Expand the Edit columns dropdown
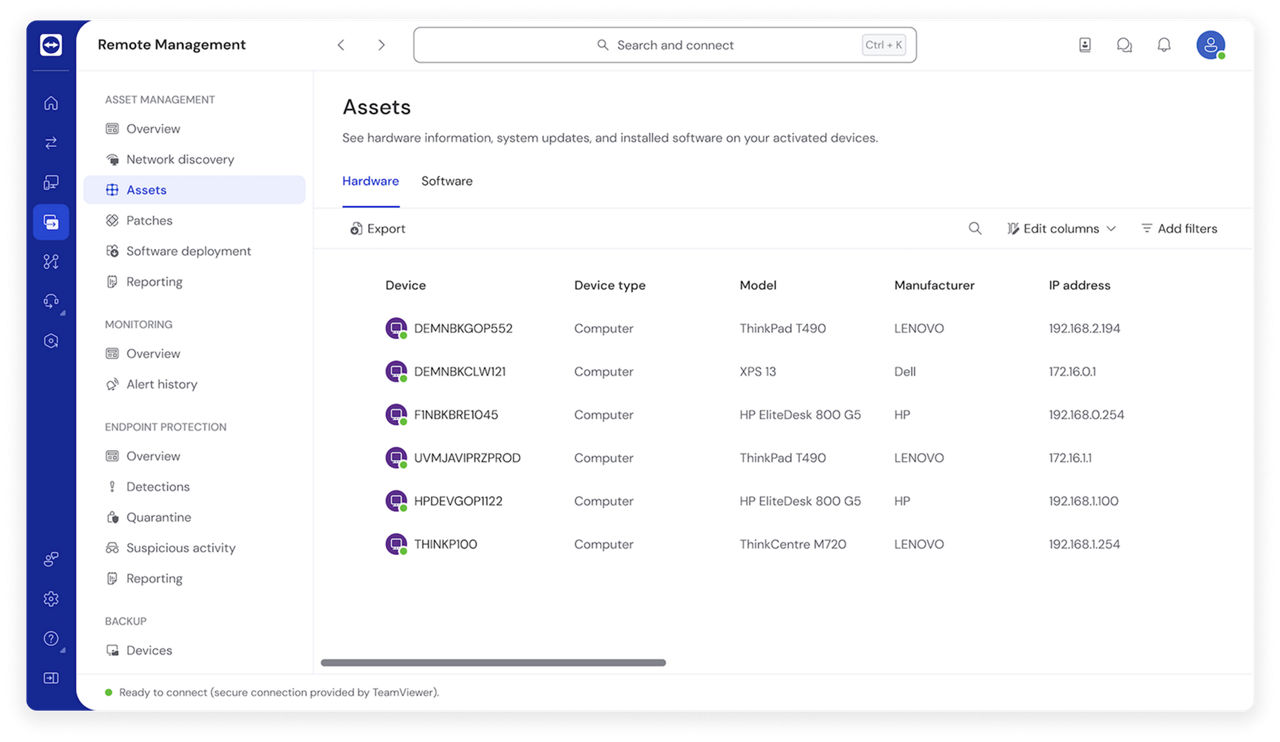The image size is (1280, 742). pyautogui.click(x=1062, y=228)
